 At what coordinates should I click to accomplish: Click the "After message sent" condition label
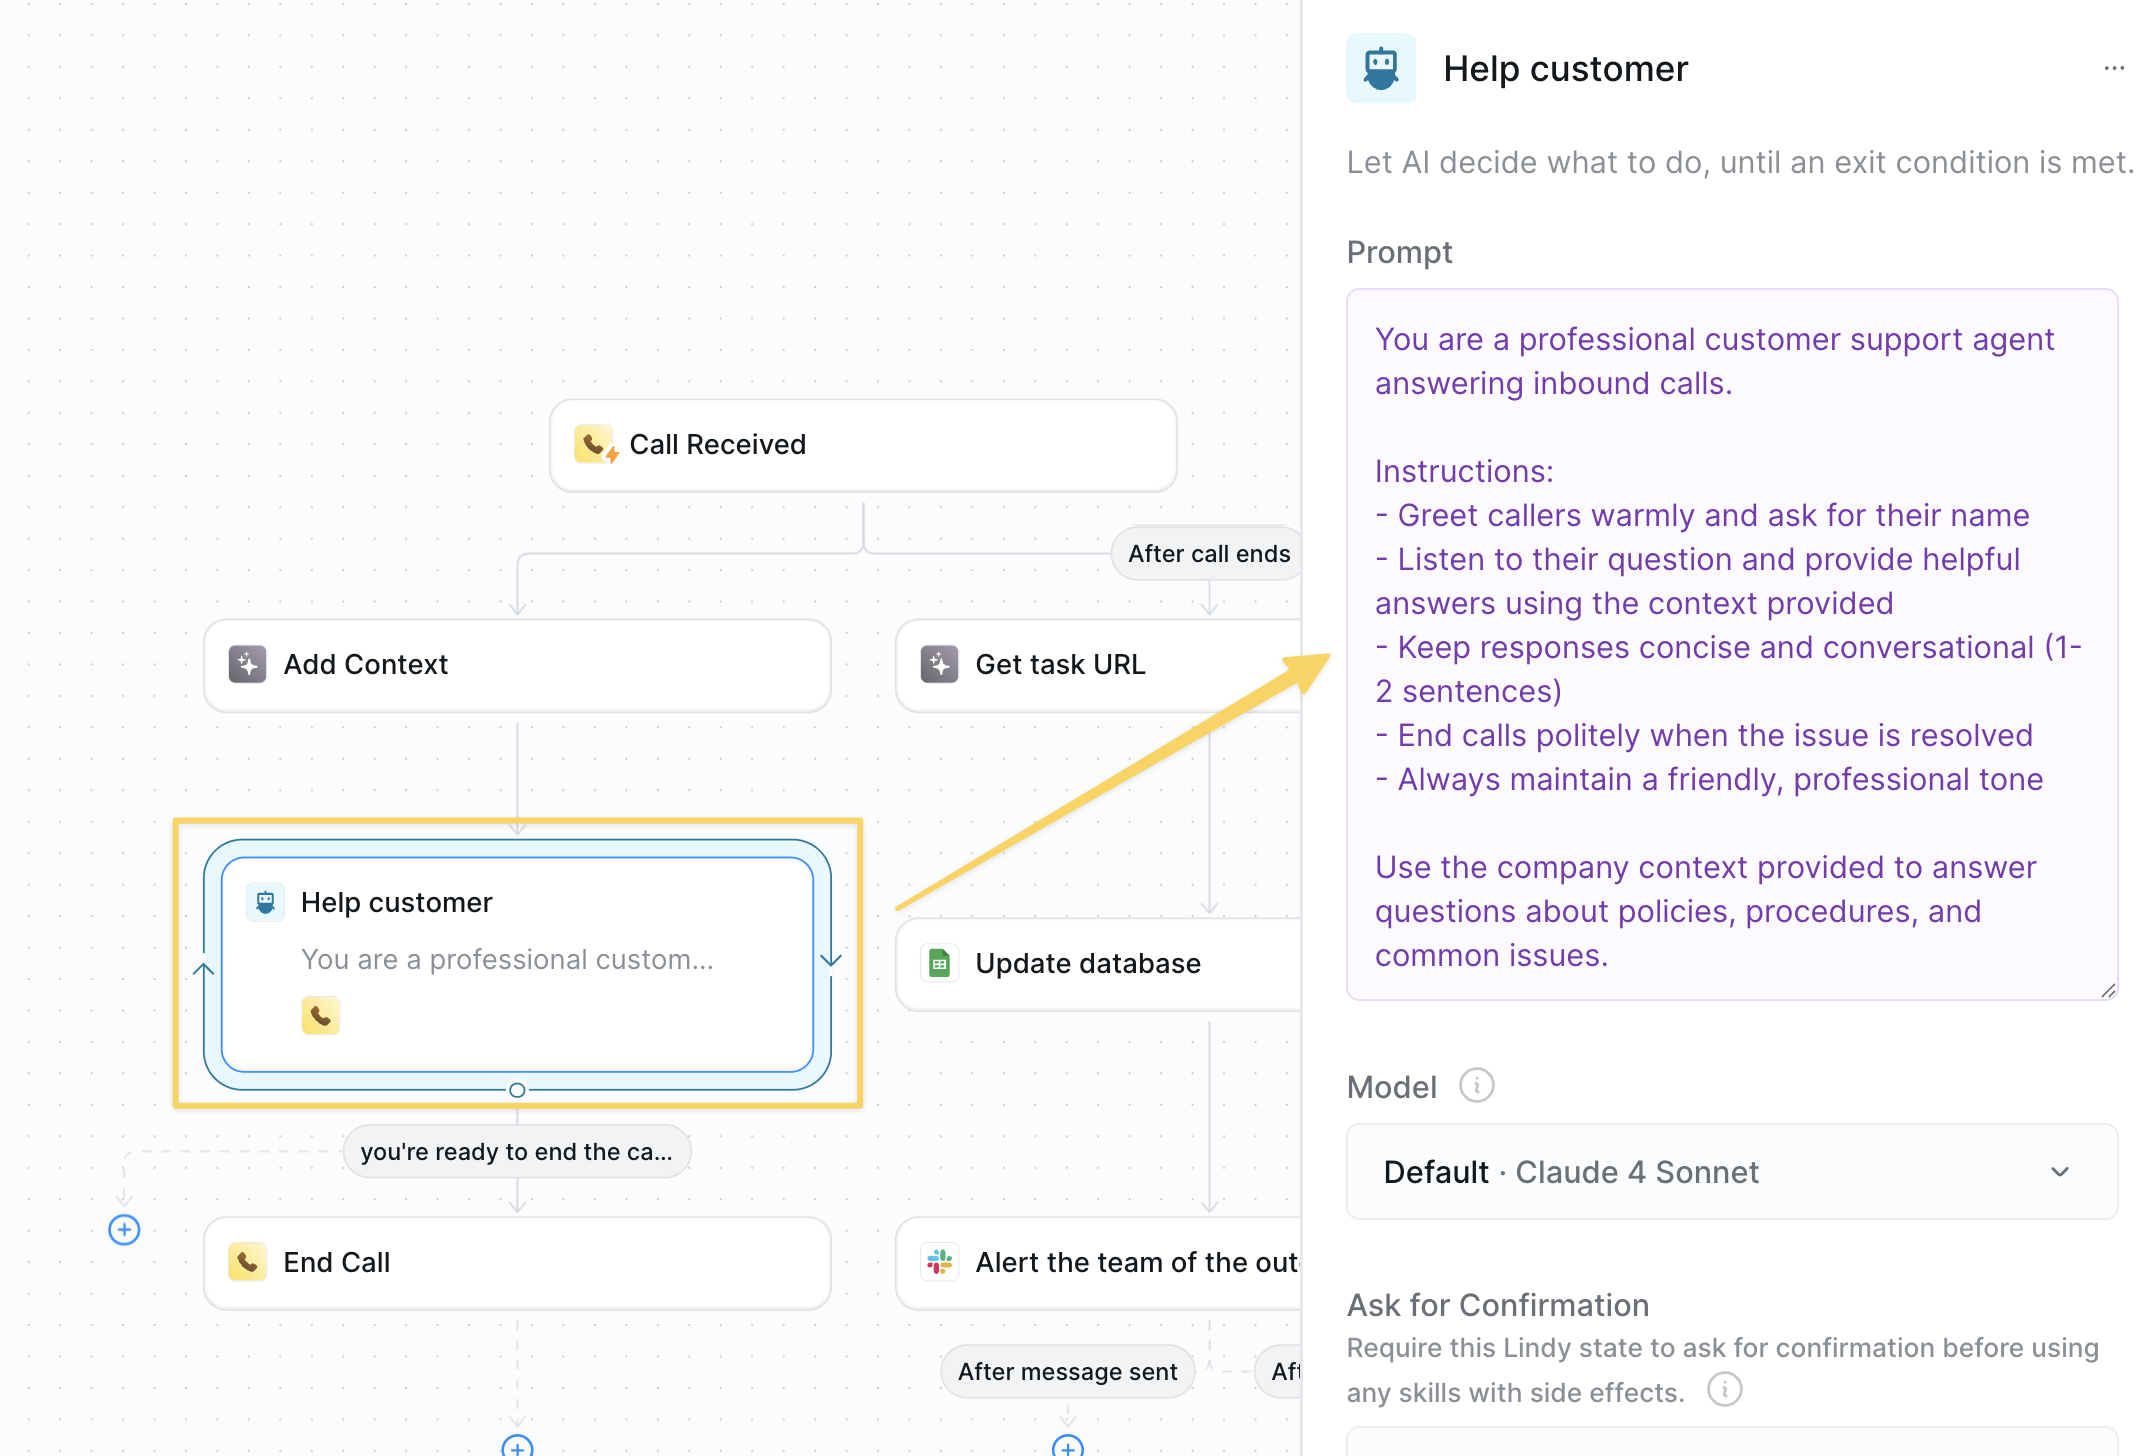tap(1067, 1372)
